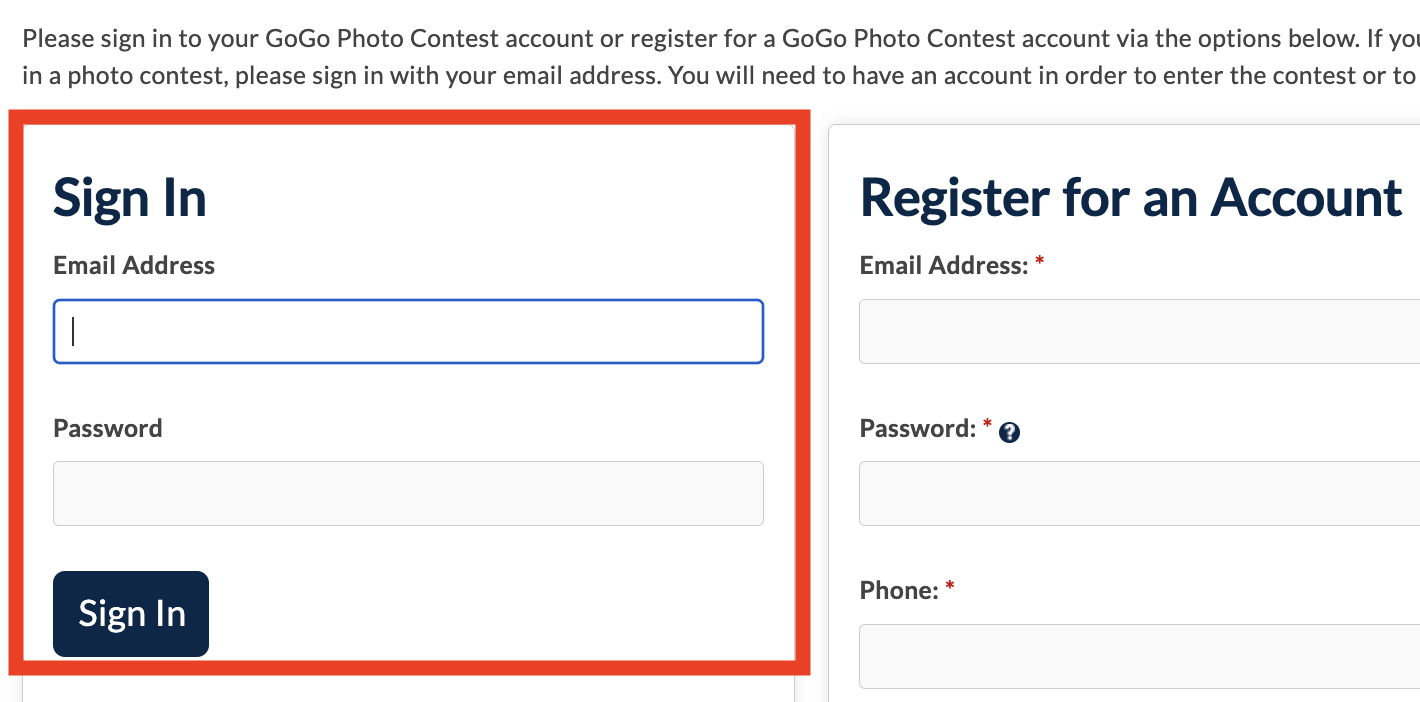Viewport: 1420px width, 702px height.
Task: Click the red asterisk beside registration Email Address
Action: pyautogui.click(x=1040, y=262)
